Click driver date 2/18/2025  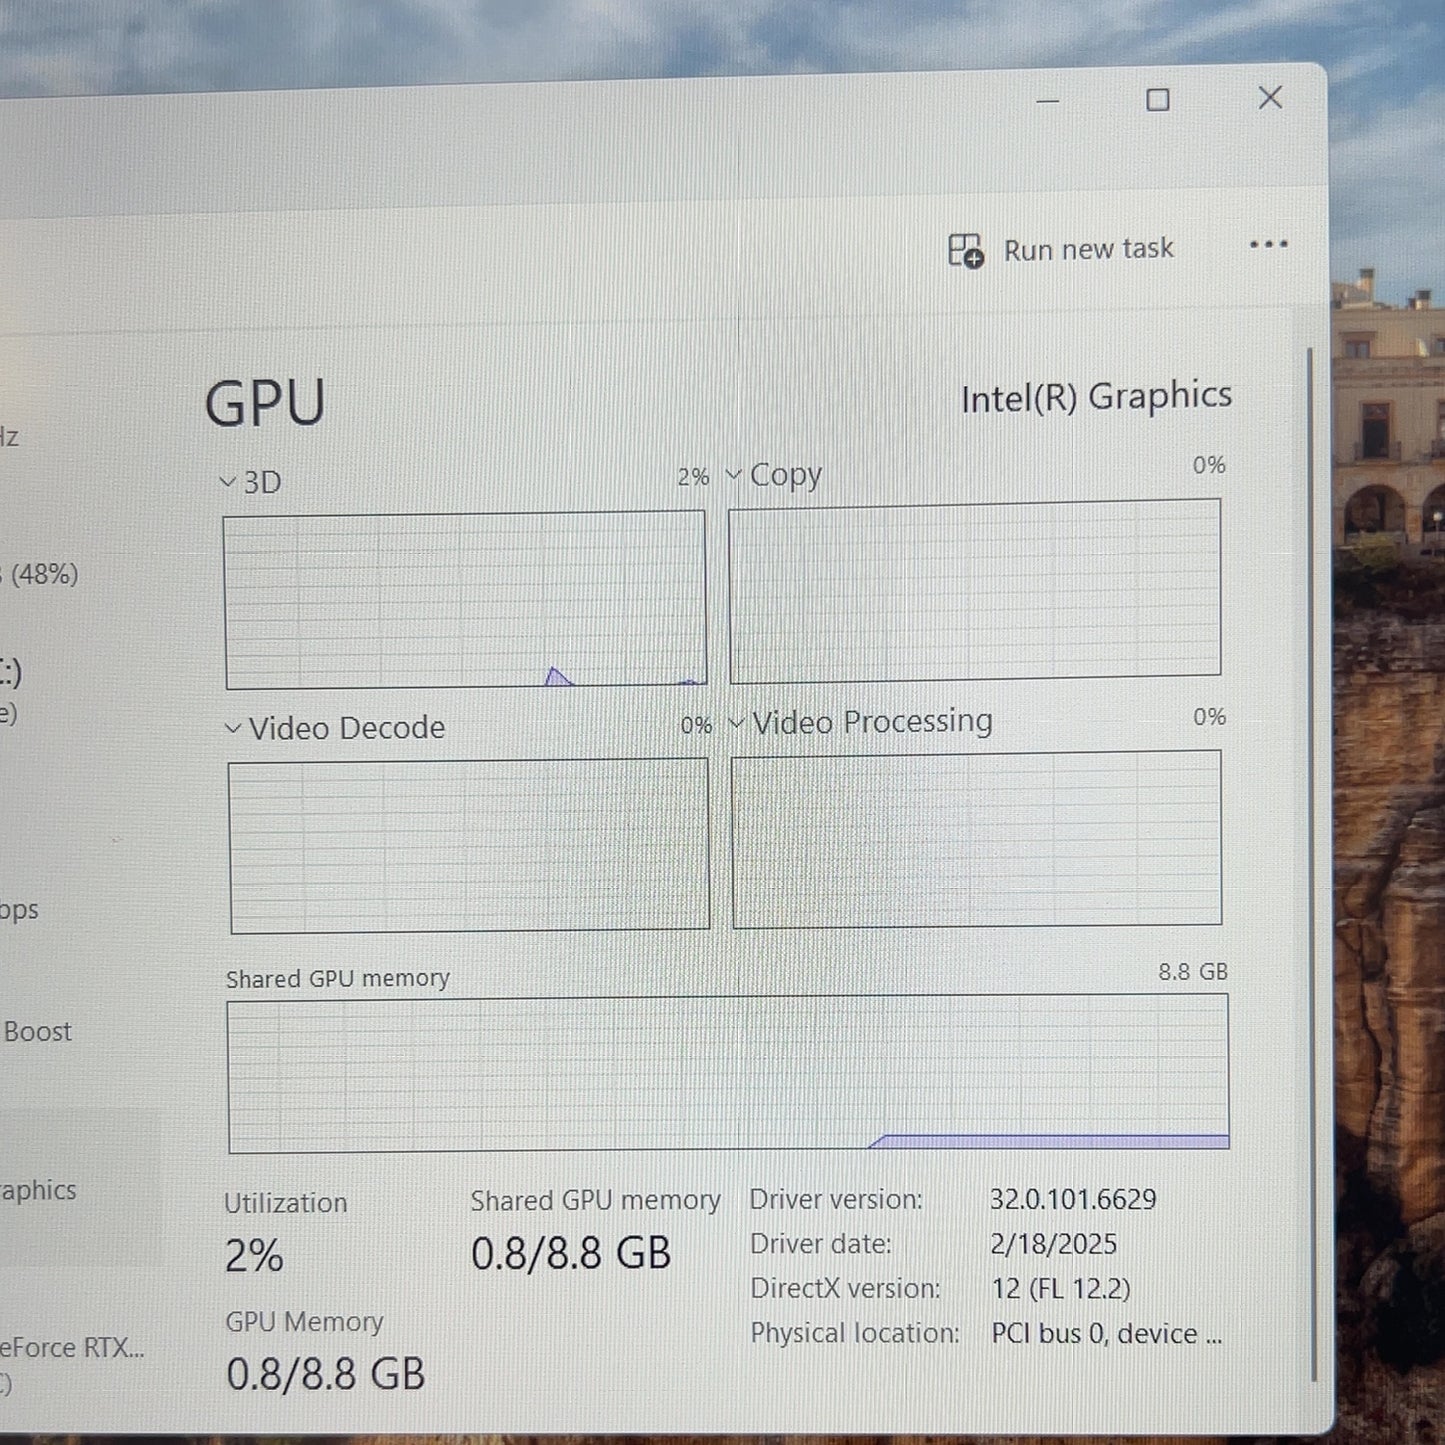point(1053,1244)
